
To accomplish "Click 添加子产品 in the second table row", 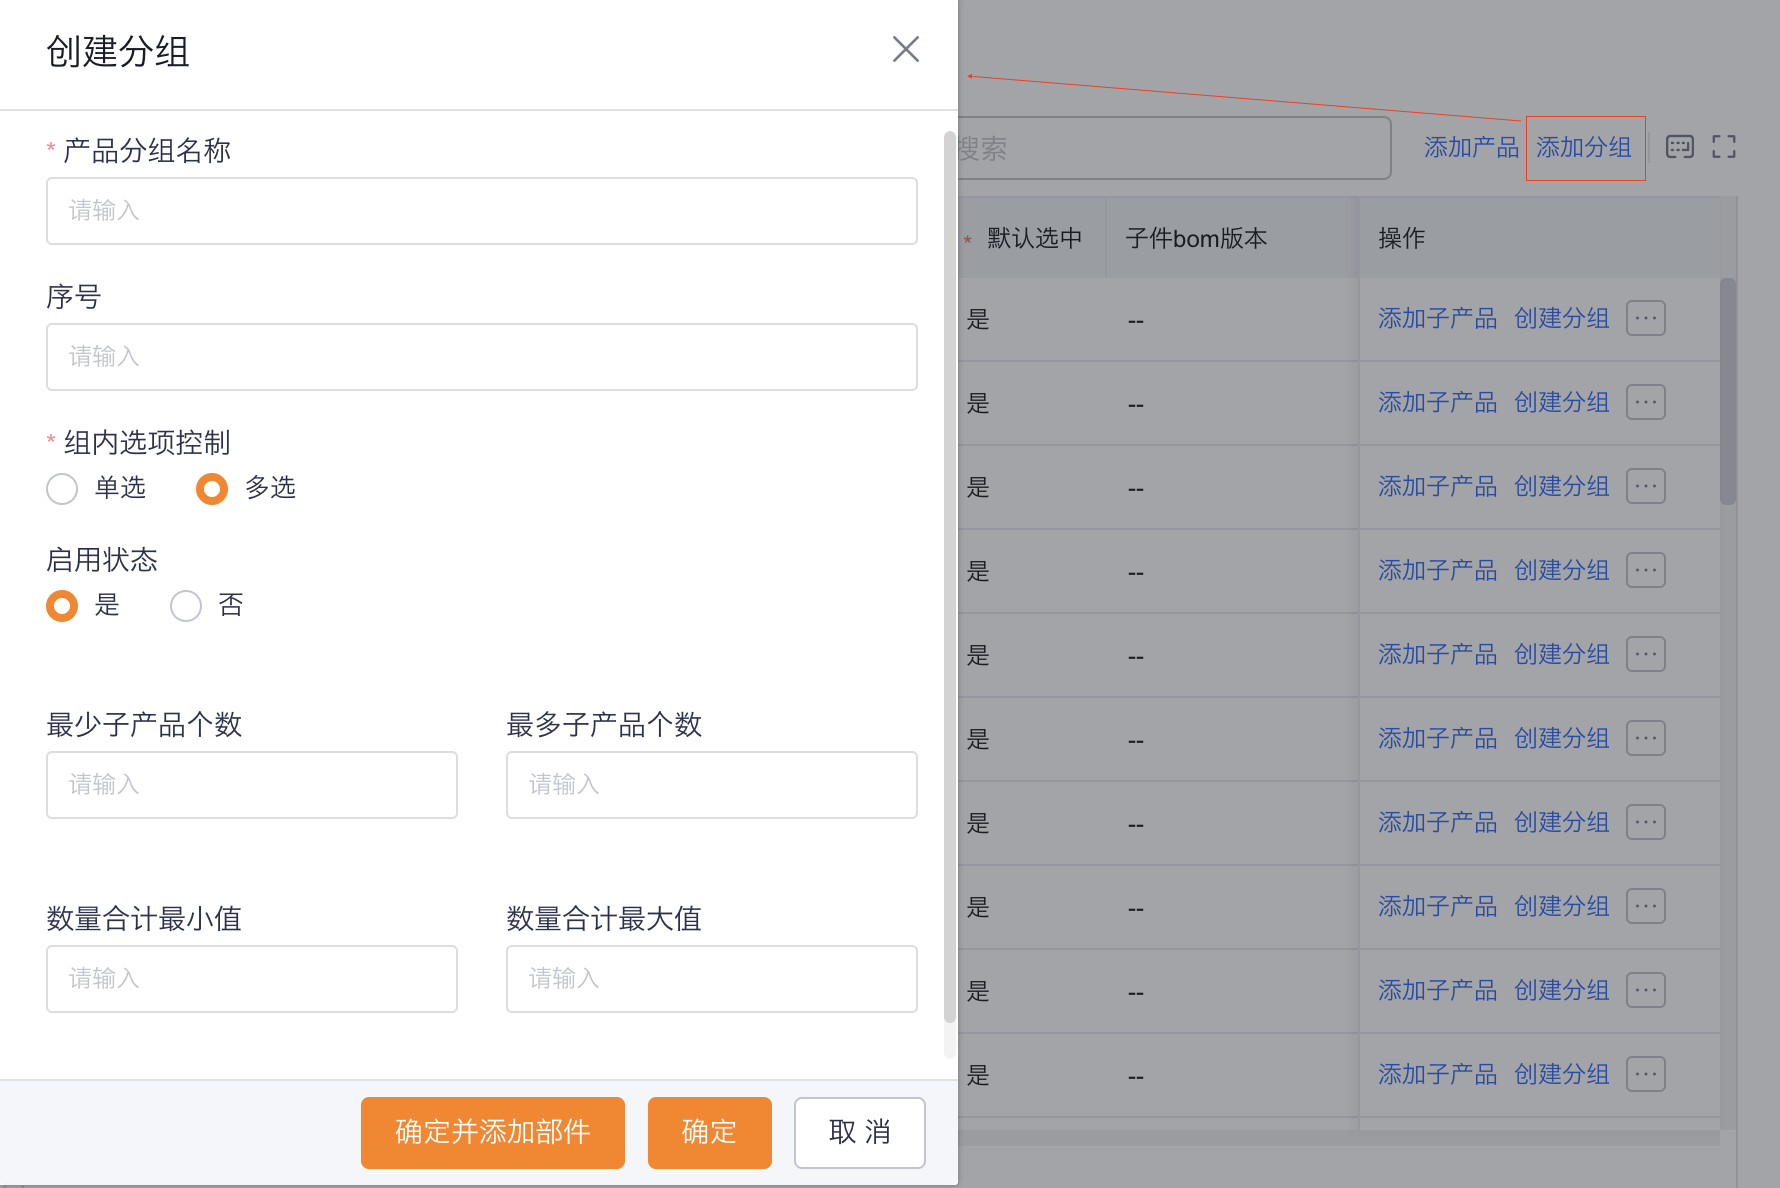I will 1437,403.
